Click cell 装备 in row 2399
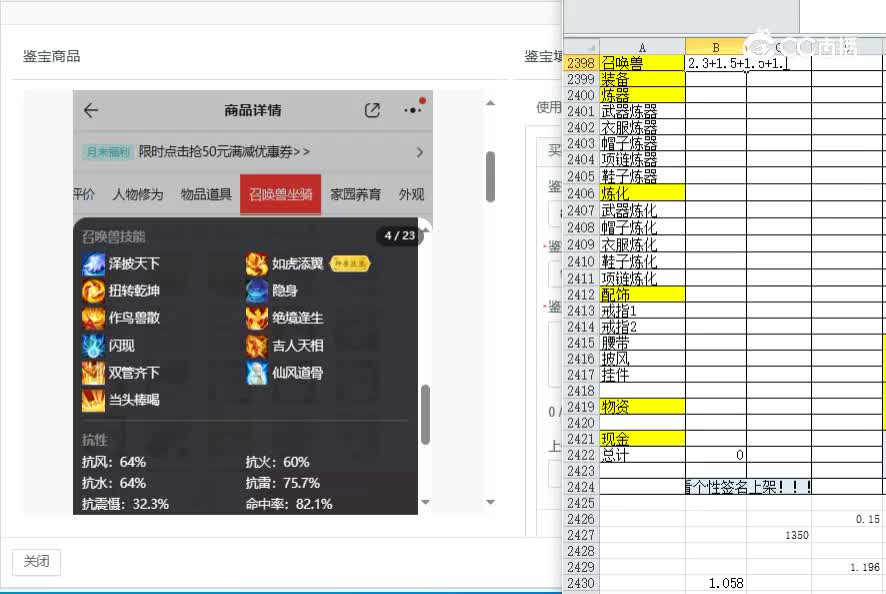This screenshot has height=594, width=886. tap(642, 79)
